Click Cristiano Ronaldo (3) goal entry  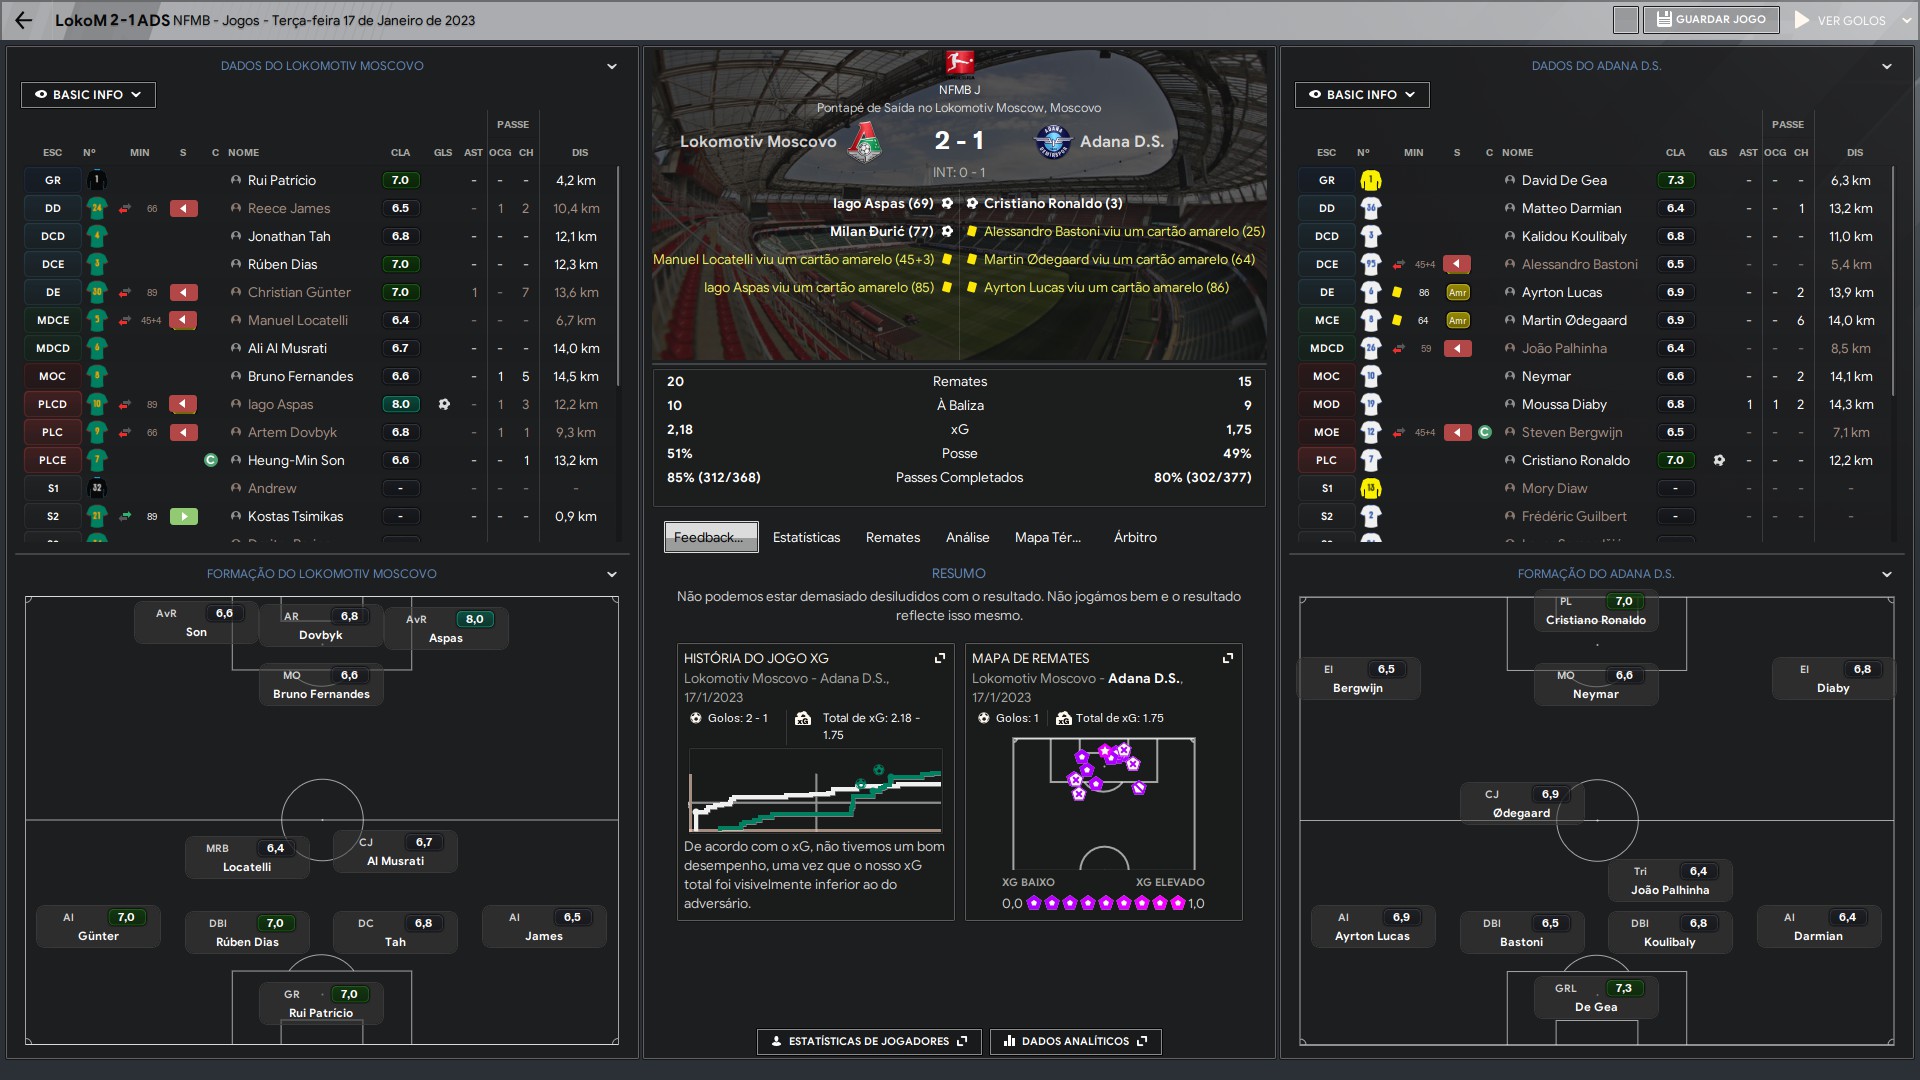(1044, 204)
